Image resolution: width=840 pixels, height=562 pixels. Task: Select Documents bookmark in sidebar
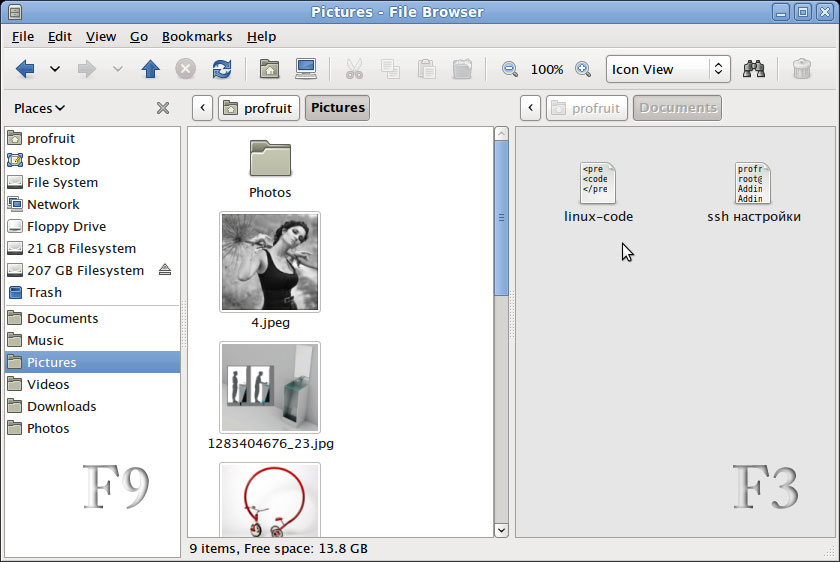tap(93, 318)
